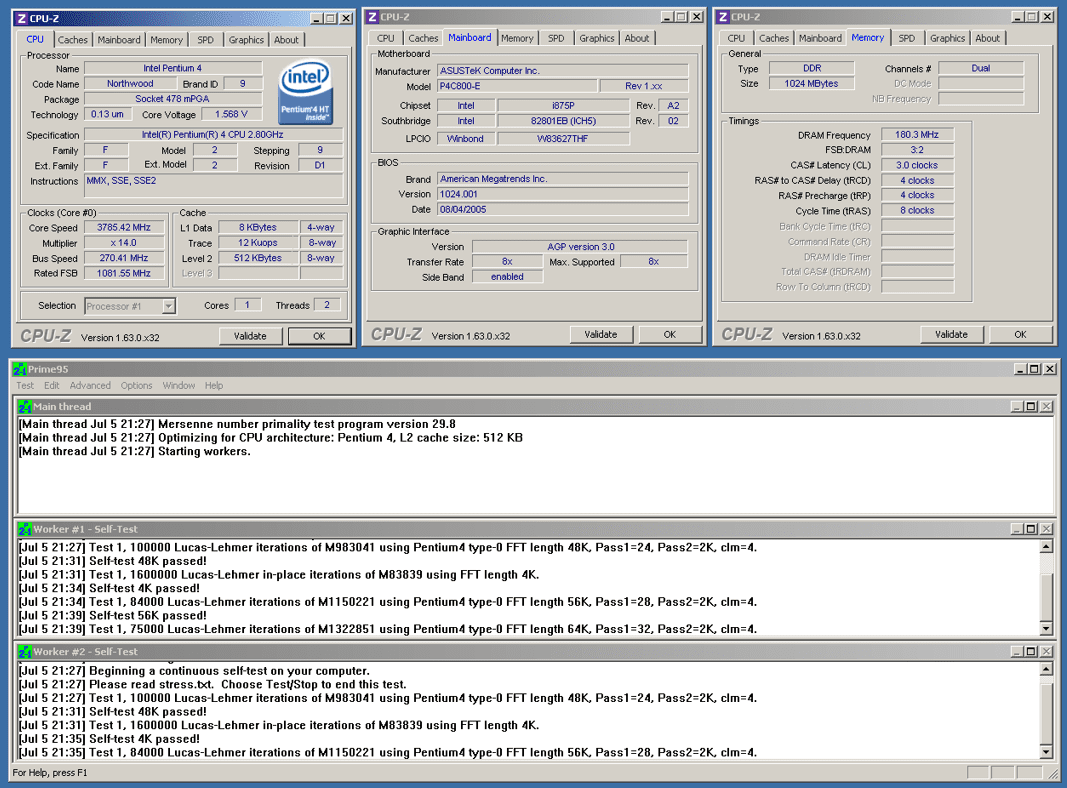The width and height of the screenshot is (1067, 788).
Task: Open About tab in the CPU window
Action: (x=286, y=40)
